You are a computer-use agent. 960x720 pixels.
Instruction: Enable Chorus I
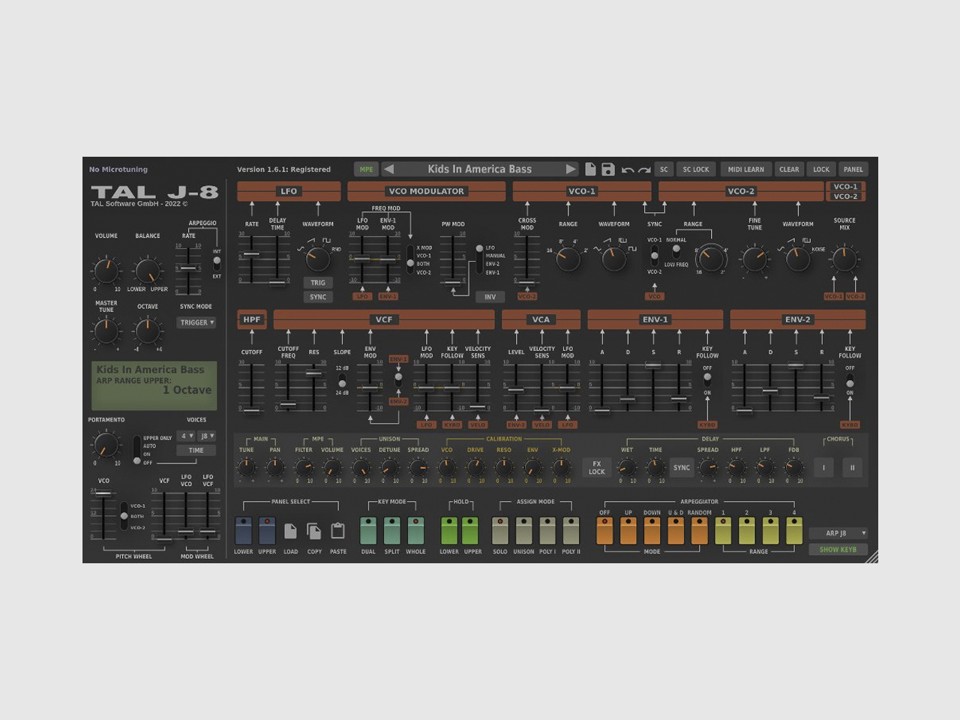[x=823, y=467]
